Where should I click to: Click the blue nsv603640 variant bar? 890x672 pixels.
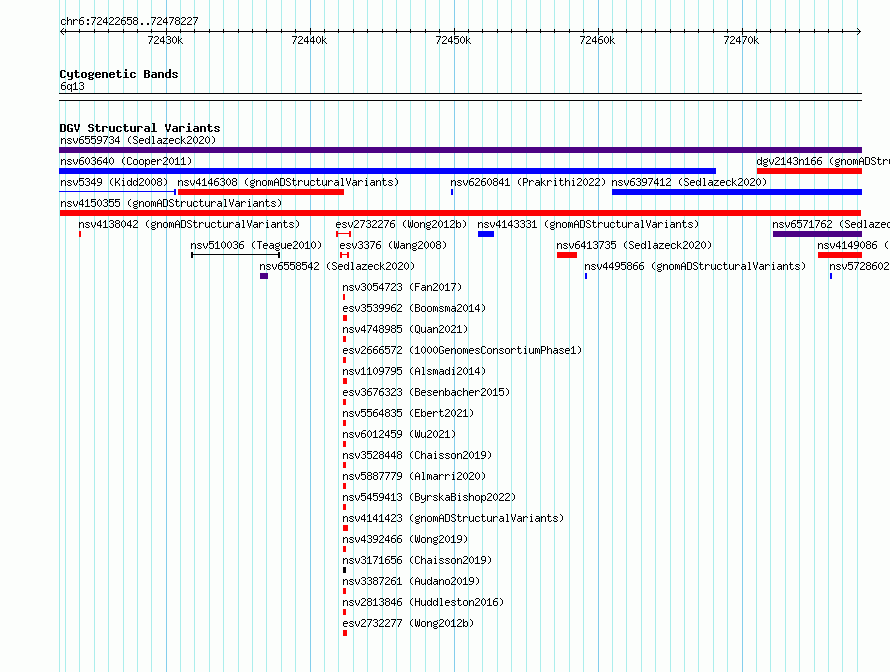[x=387, y=171]
